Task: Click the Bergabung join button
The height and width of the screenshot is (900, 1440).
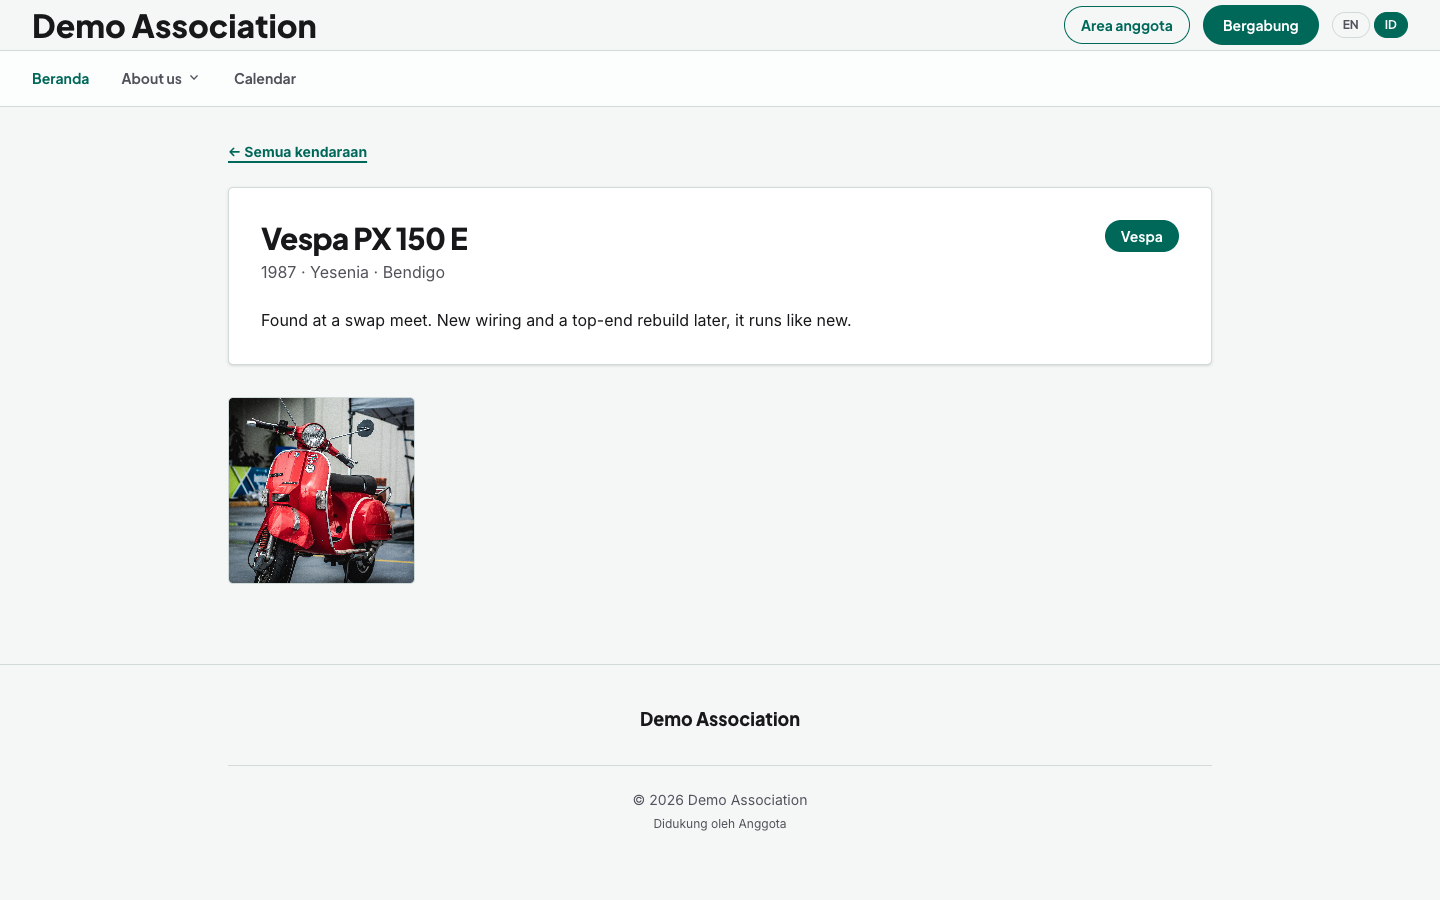Action: tap(1261, 25)
